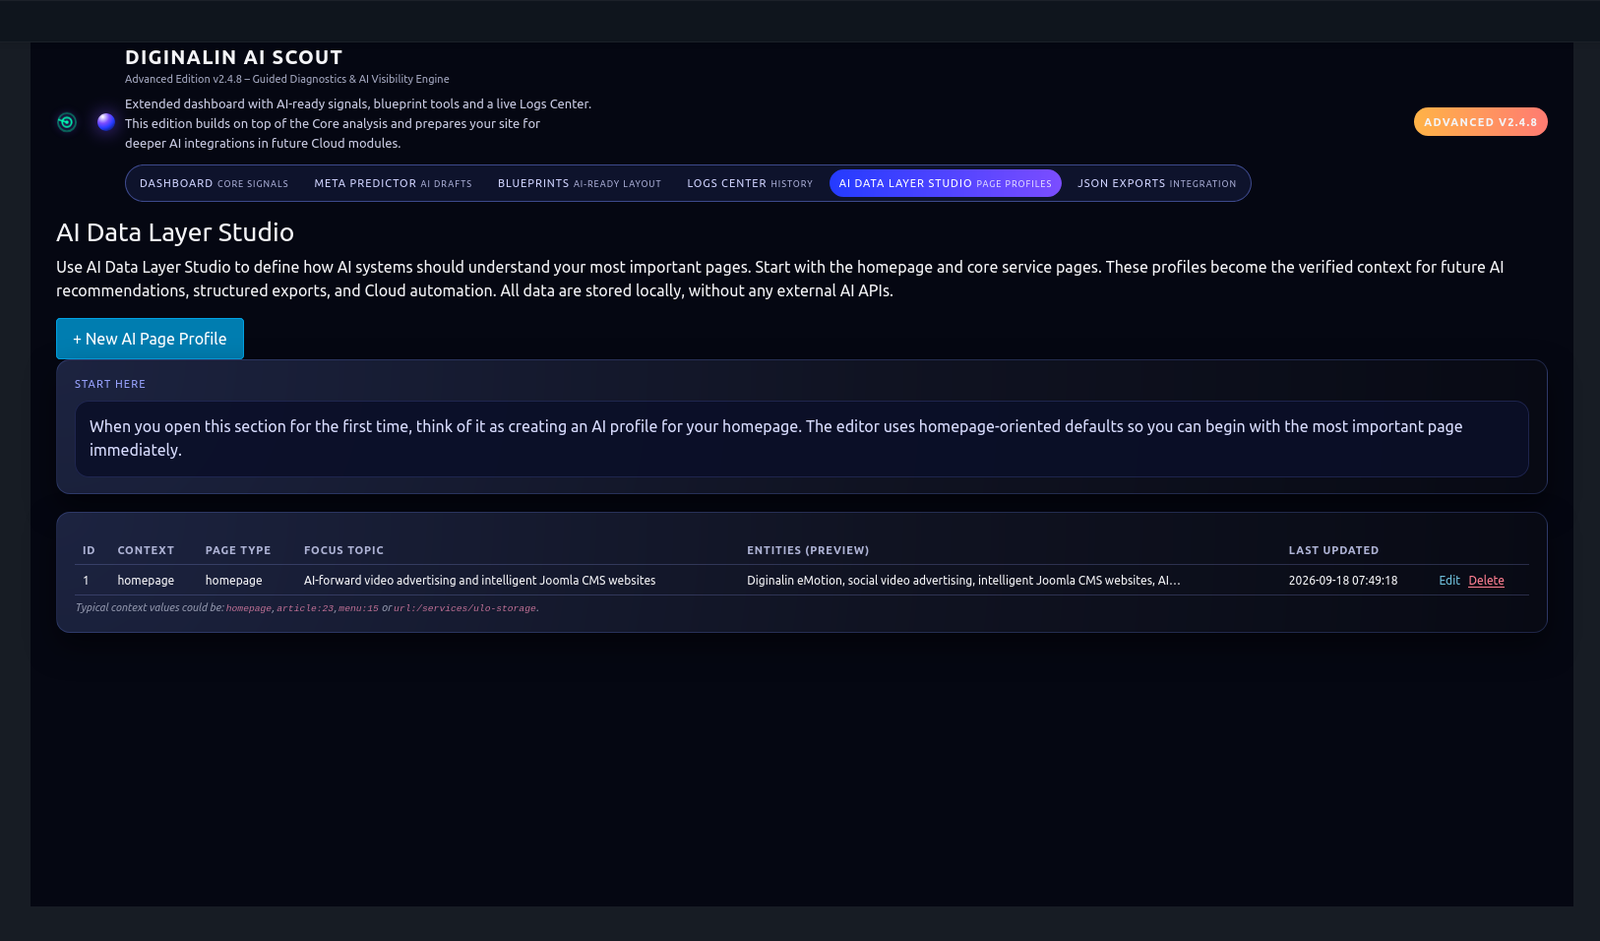Open Blueprints AI-Ready Layout tab

(x=579, y=183)
